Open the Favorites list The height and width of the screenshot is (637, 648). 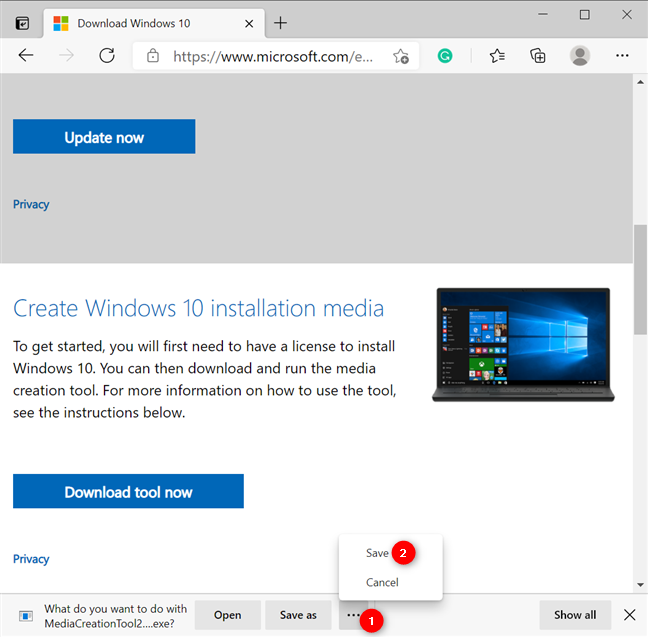click(x=497, y=55)
